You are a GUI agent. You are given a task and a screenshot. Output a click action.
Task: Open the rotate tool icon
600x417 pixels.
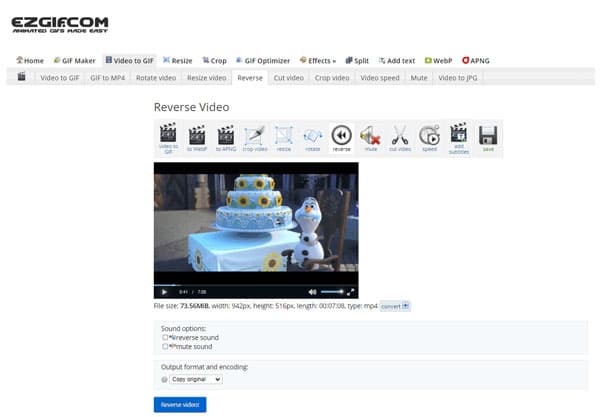click(x=313, y=138)
